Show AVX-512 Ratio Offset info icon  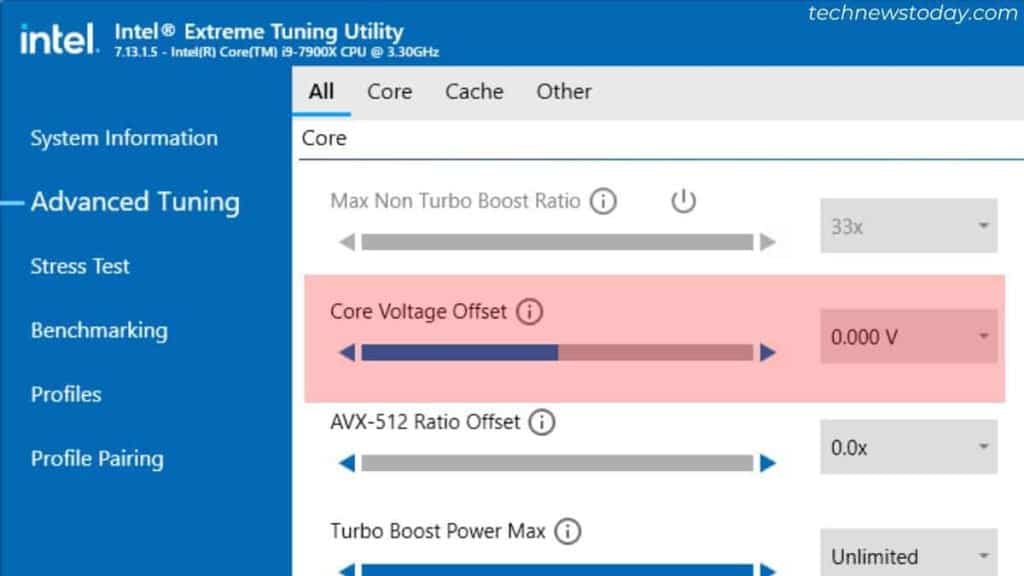(541, 422)
